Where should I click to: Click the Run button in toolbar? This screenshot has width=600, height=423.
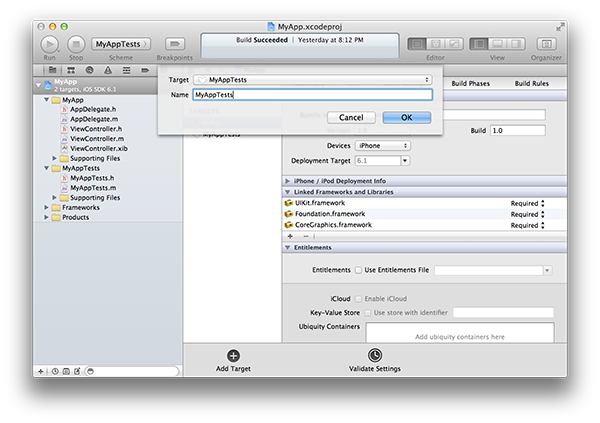point(50,44)
